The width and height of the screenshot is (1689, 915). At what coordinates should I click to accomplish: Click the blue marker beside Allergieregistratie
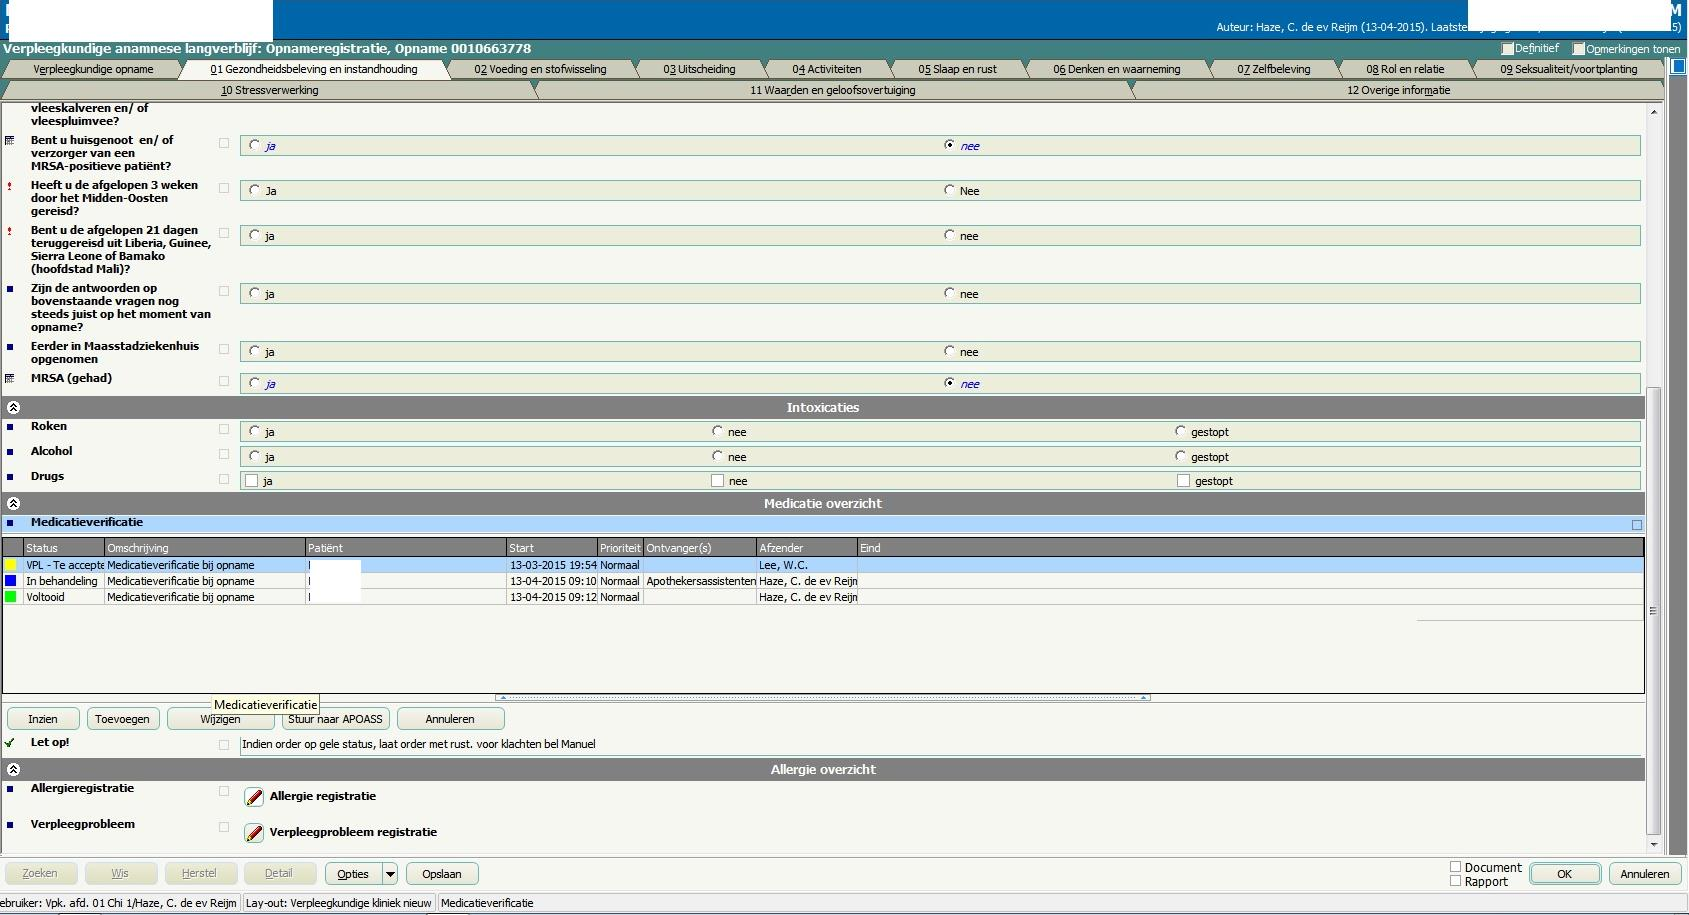click(10, 789)
